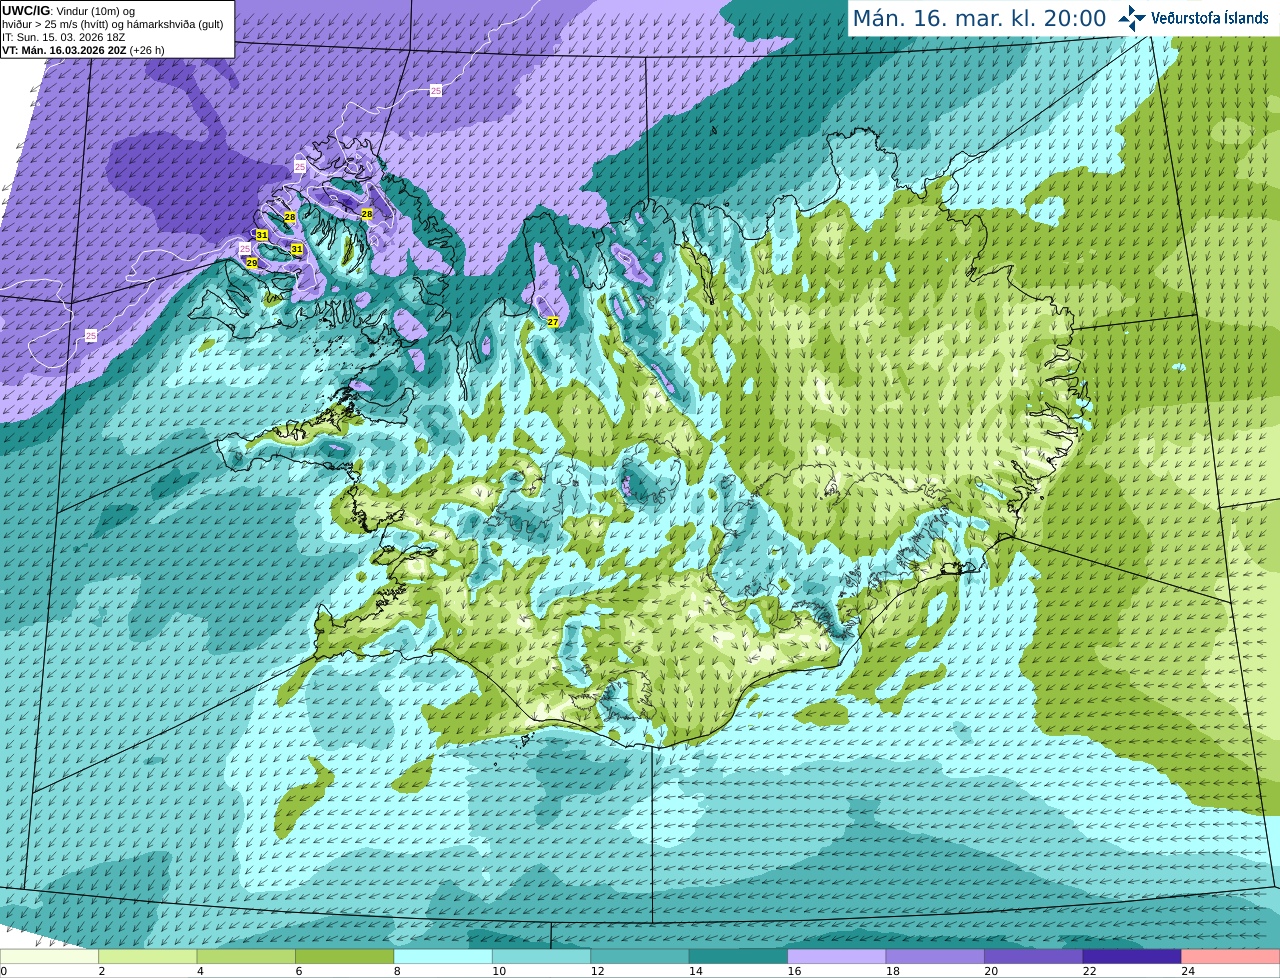Click the number 10 on the color scale

click(x=499, y=971)
